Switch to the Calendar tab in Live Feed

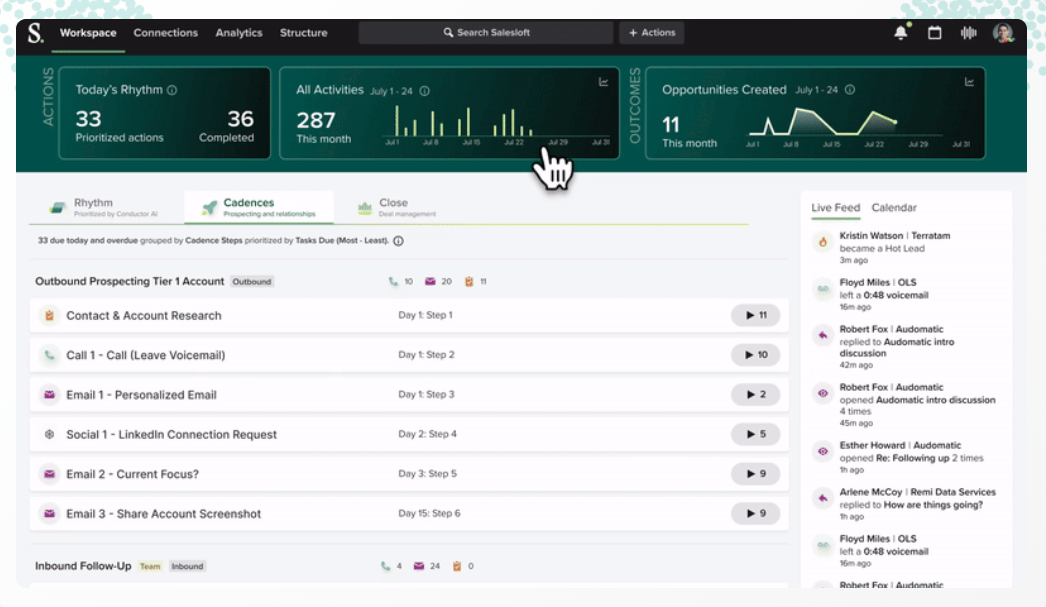pyautogui.click(x=895, y=207)
